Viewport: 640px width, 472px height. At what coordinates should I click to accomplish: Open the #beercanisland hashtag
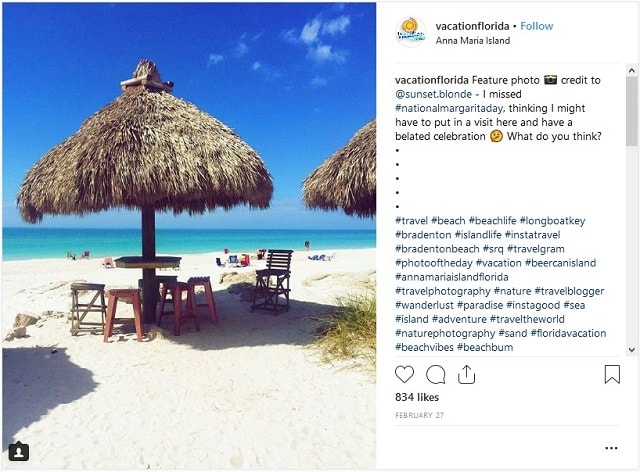pos(560,263)
